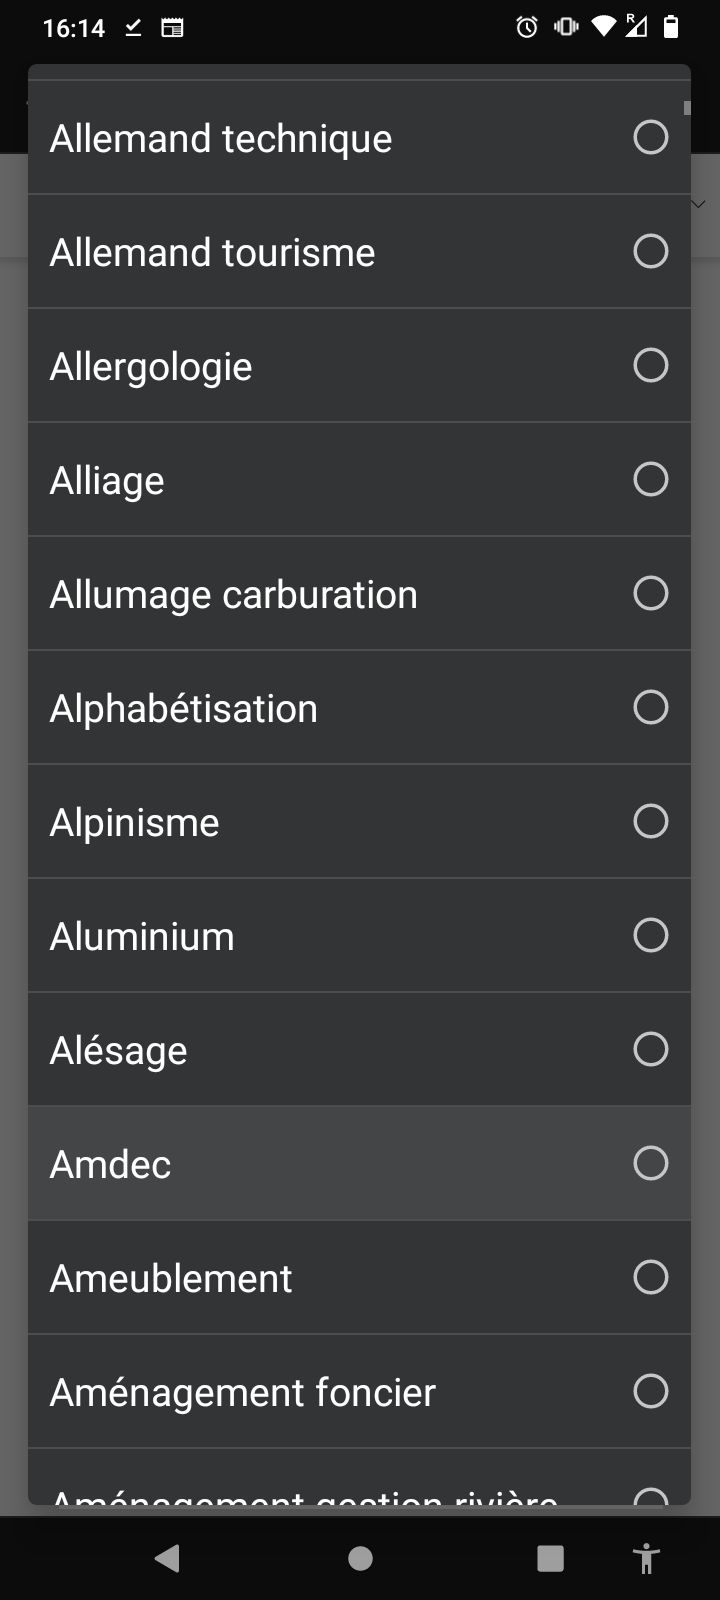Tap the battery status icon
720x1600 pixels.
click(x=671, y=28)
